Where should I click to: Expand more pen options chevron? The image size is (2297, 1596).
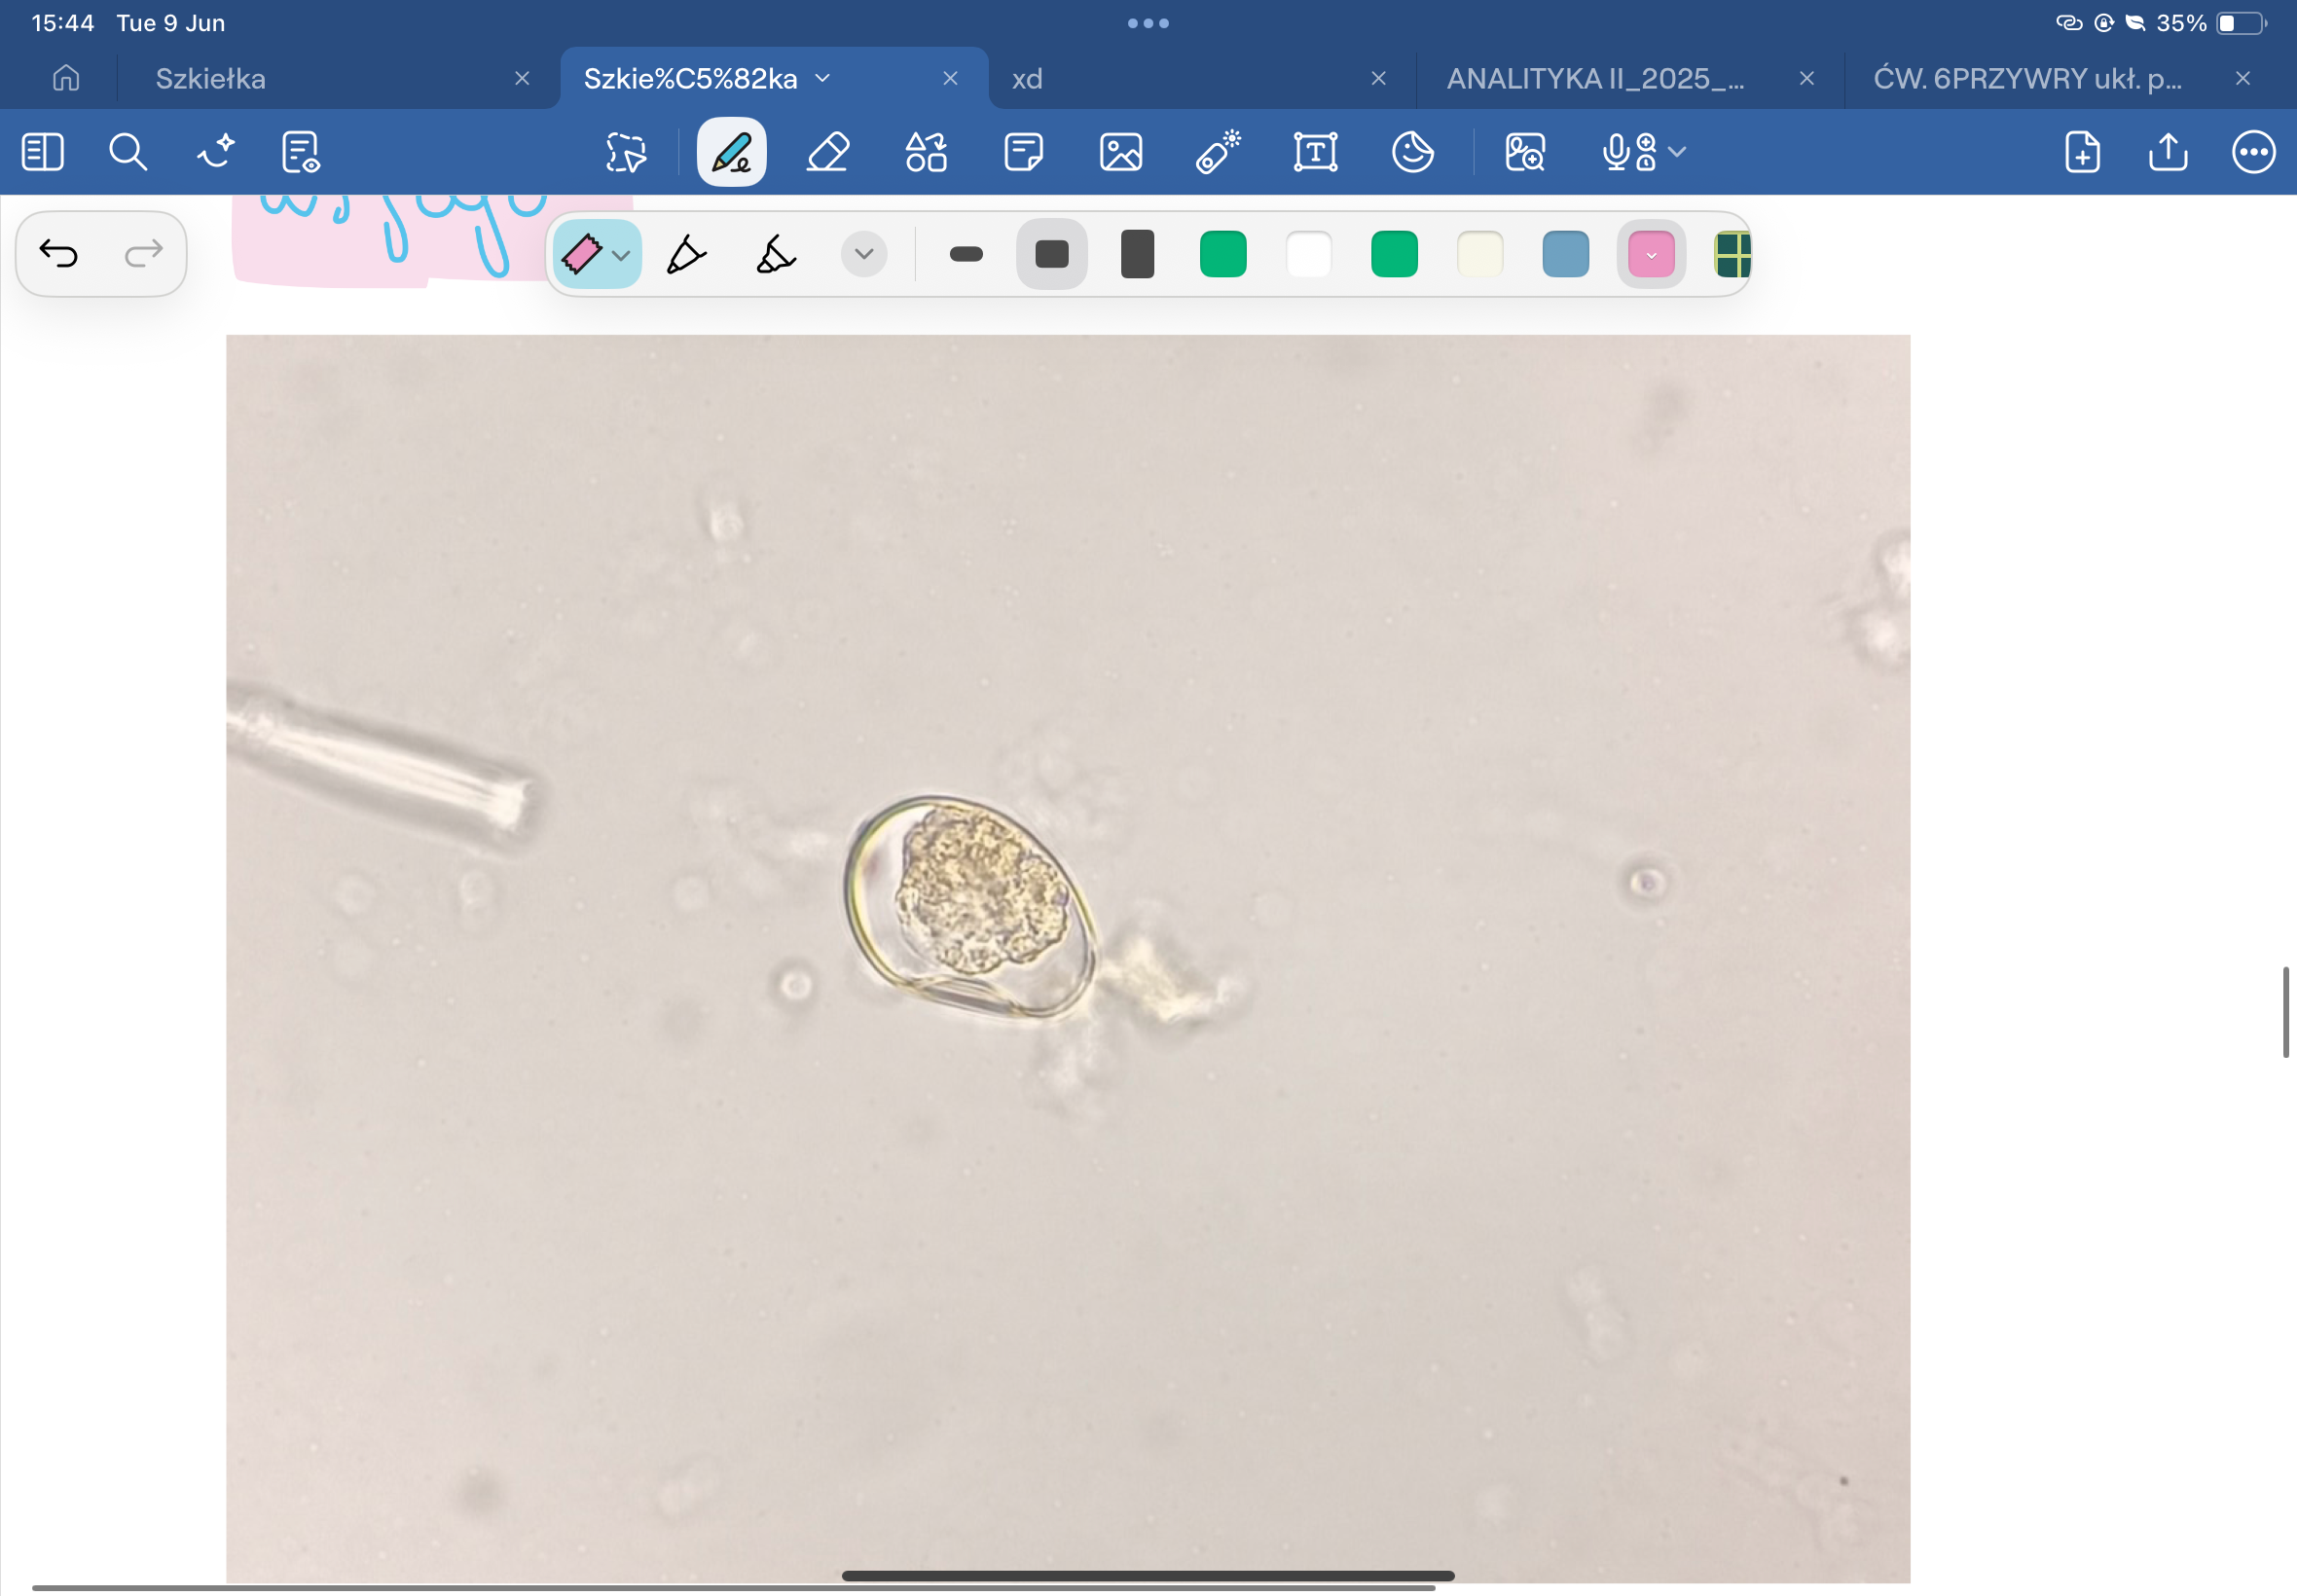click(864, 254)
